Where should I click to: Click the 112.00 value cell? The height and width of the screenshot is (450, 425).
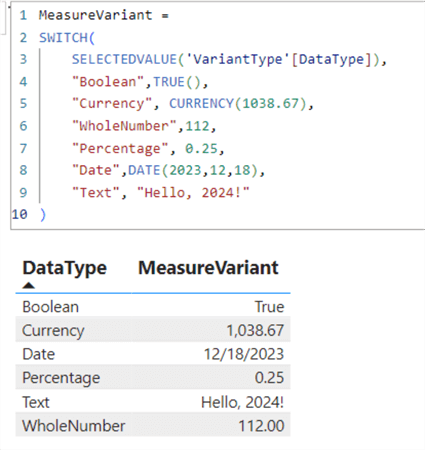click(261, 426)
